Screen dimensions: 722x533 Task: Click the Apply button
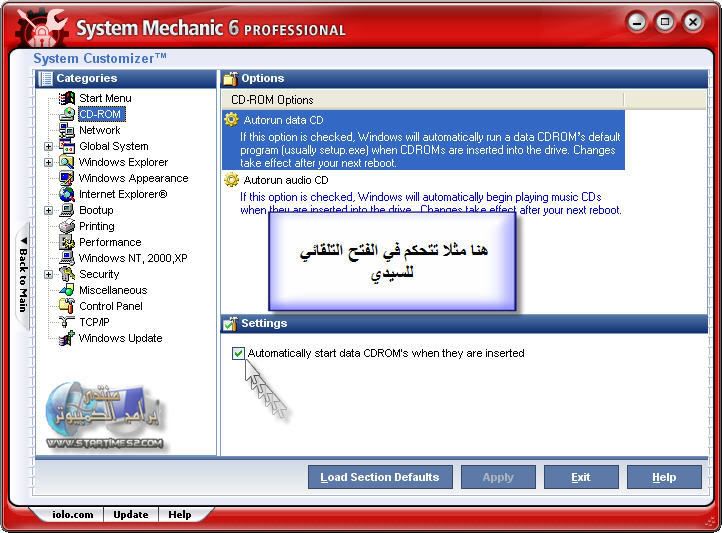click(x=498, y=477)
